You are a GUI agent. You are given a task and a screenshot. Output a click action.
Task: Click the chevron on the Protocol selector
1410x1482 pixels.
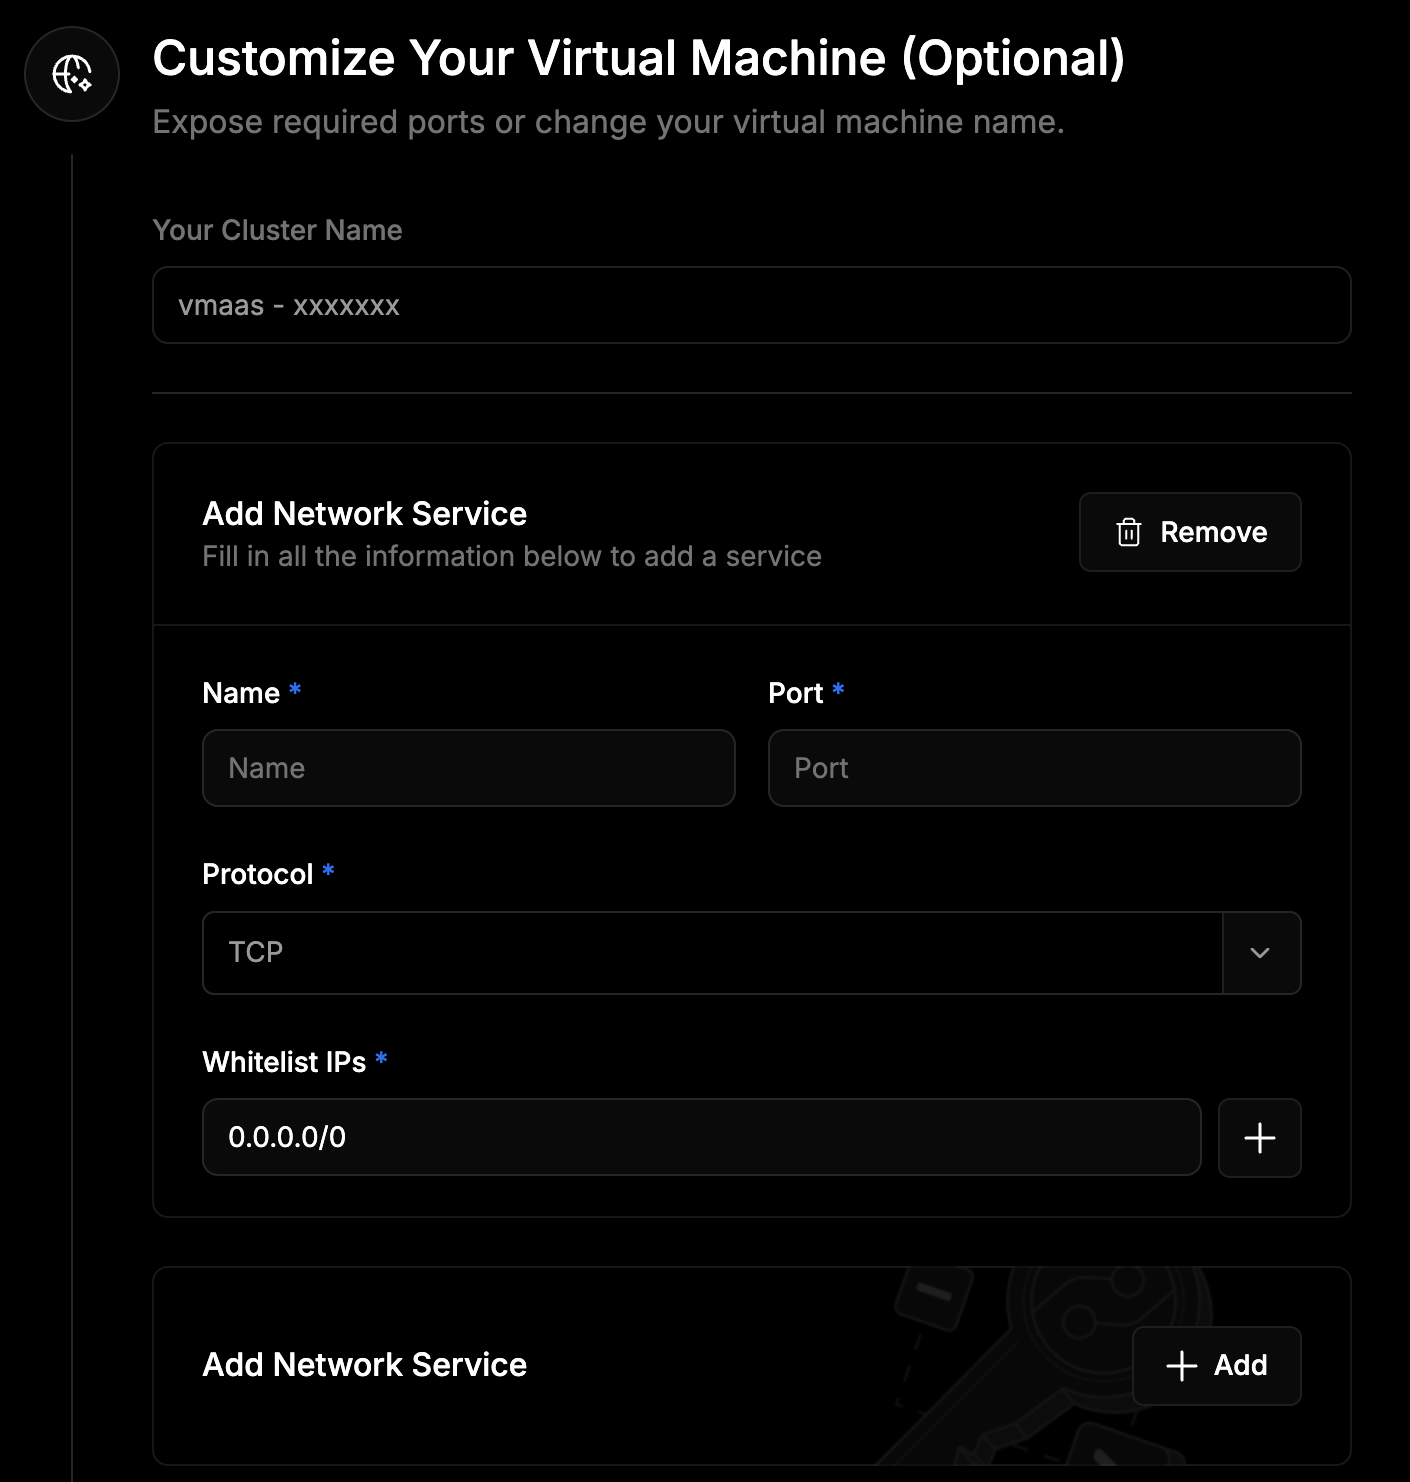(1260, 953)
